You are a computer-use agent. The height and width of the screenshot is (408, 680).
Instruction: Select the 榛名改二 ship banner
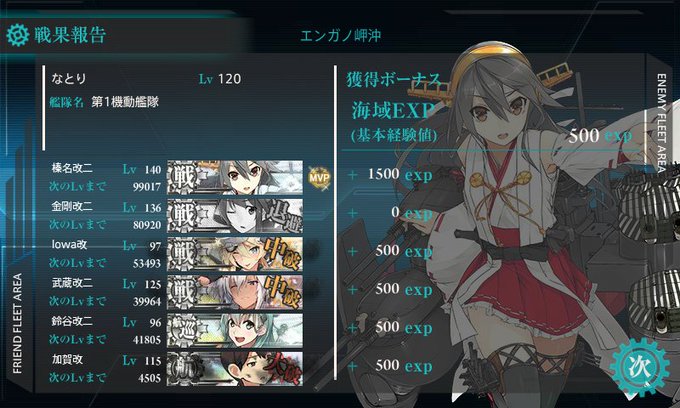pyautogui.click(x=235, y=177)
